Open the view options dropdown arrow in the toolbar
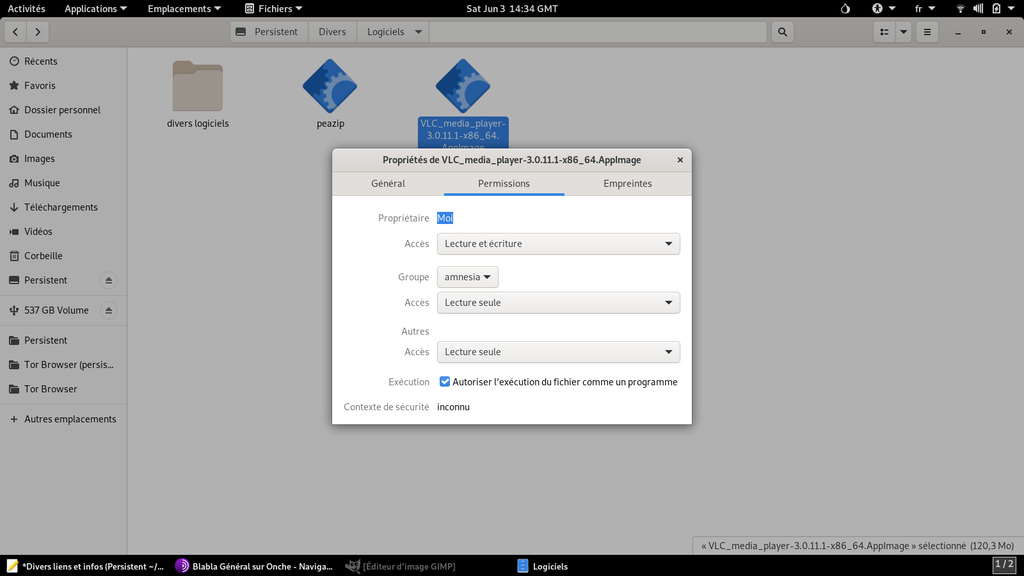The width and height of the screenshot is (1024, 576). coord(904,32)
